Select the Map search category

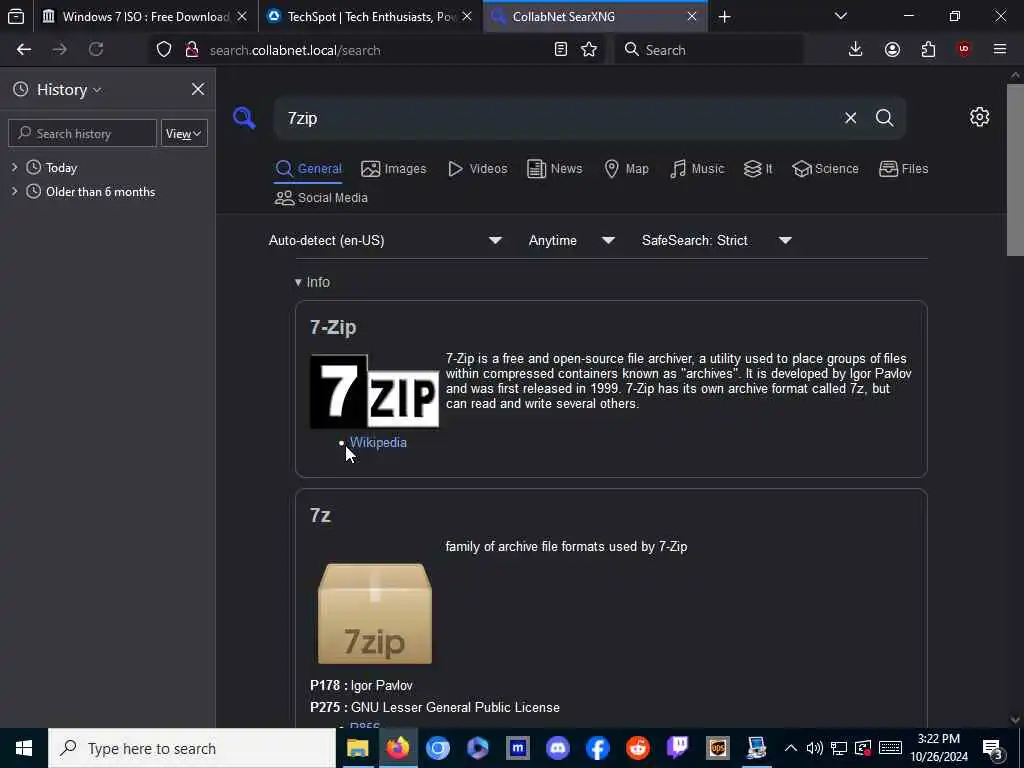626,168
